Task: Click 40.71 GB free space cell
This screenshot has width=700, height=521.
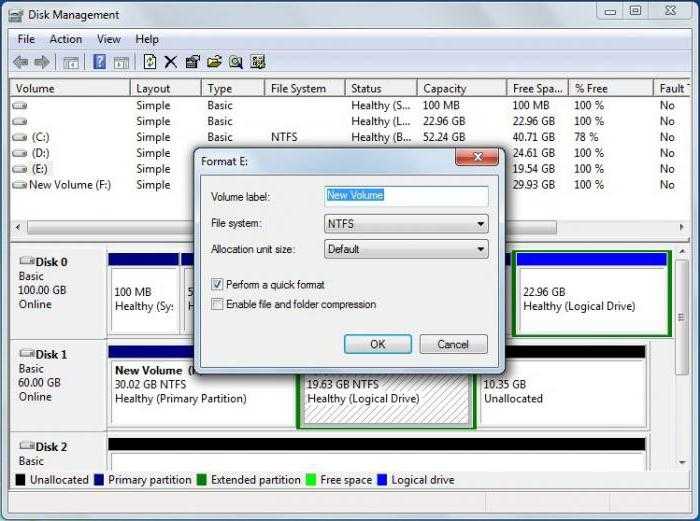Action: click(x=533, y=138)
